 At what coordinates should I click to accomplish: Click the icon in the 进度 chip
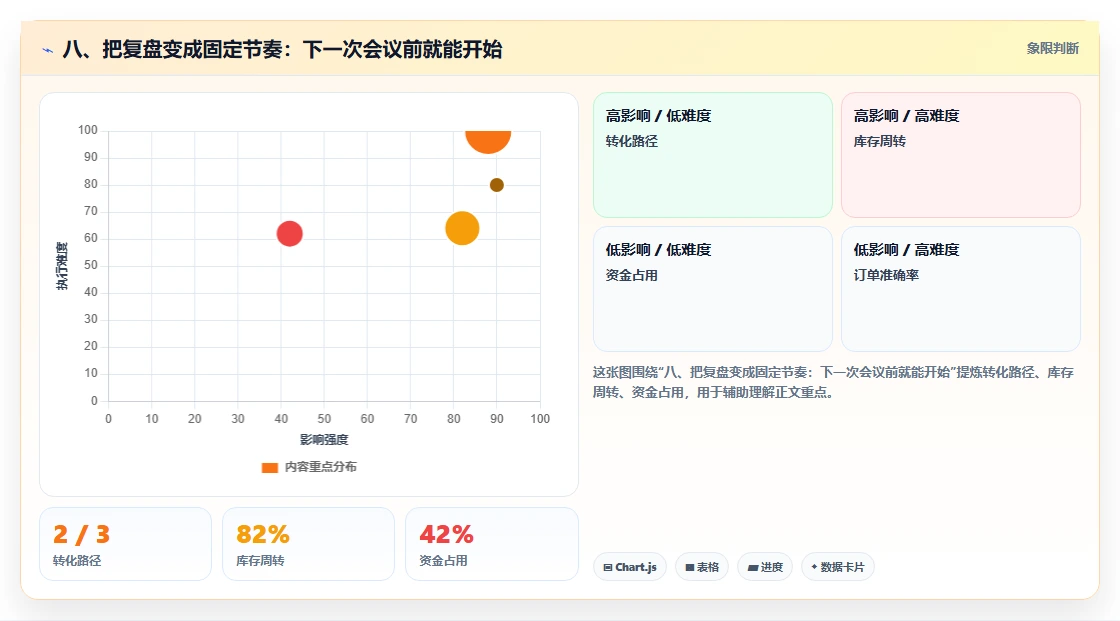tap(753, 567)
